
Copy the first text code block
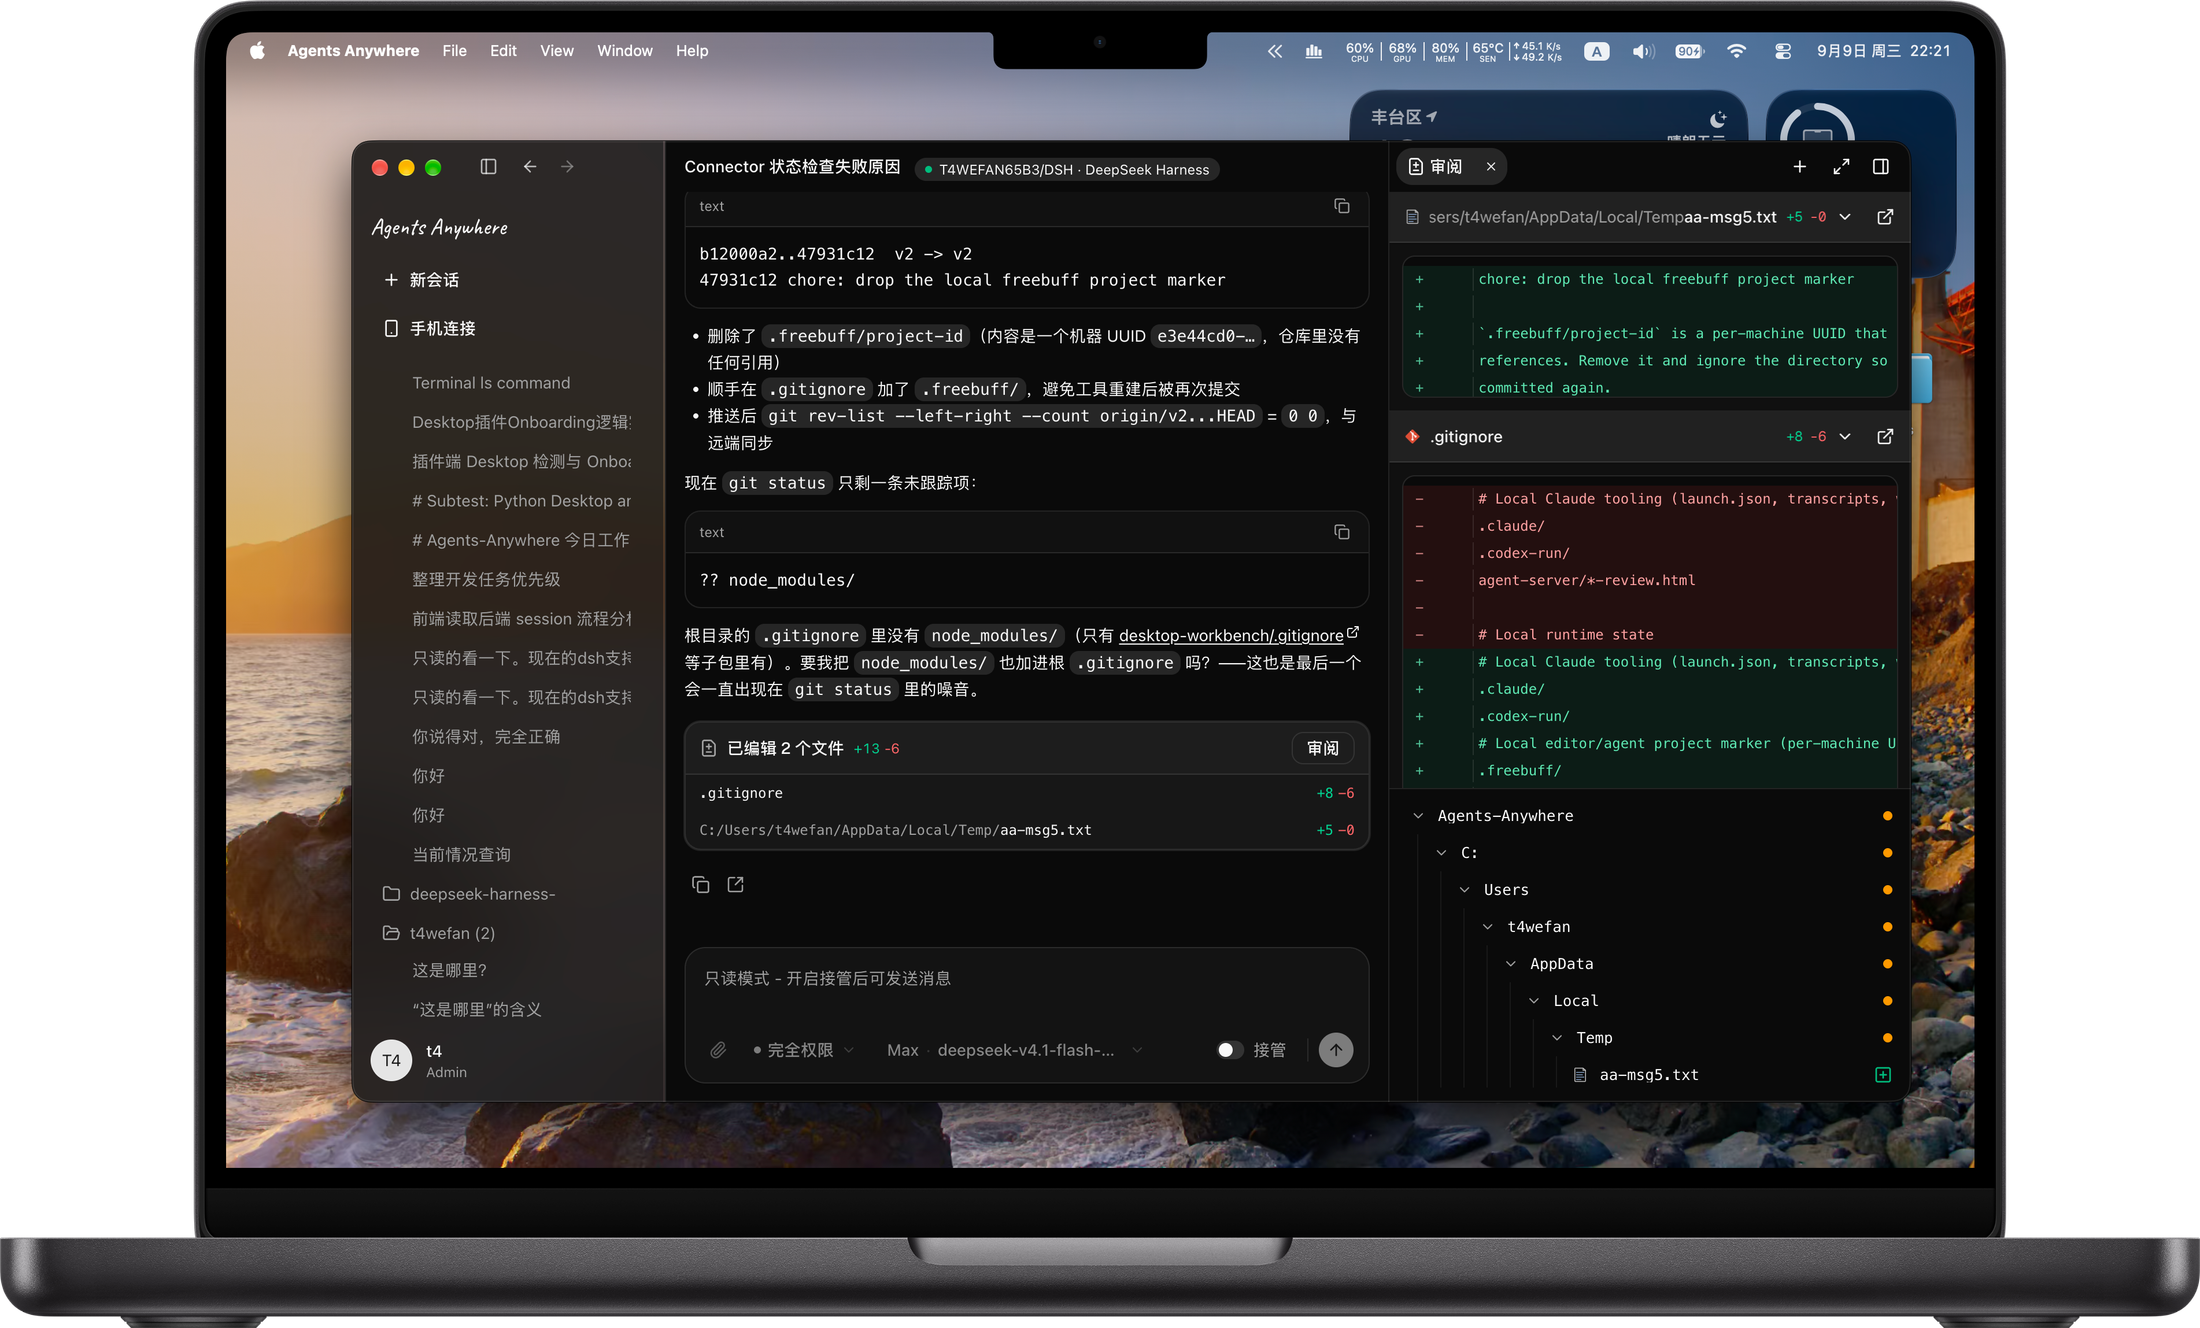point(1342,206)
